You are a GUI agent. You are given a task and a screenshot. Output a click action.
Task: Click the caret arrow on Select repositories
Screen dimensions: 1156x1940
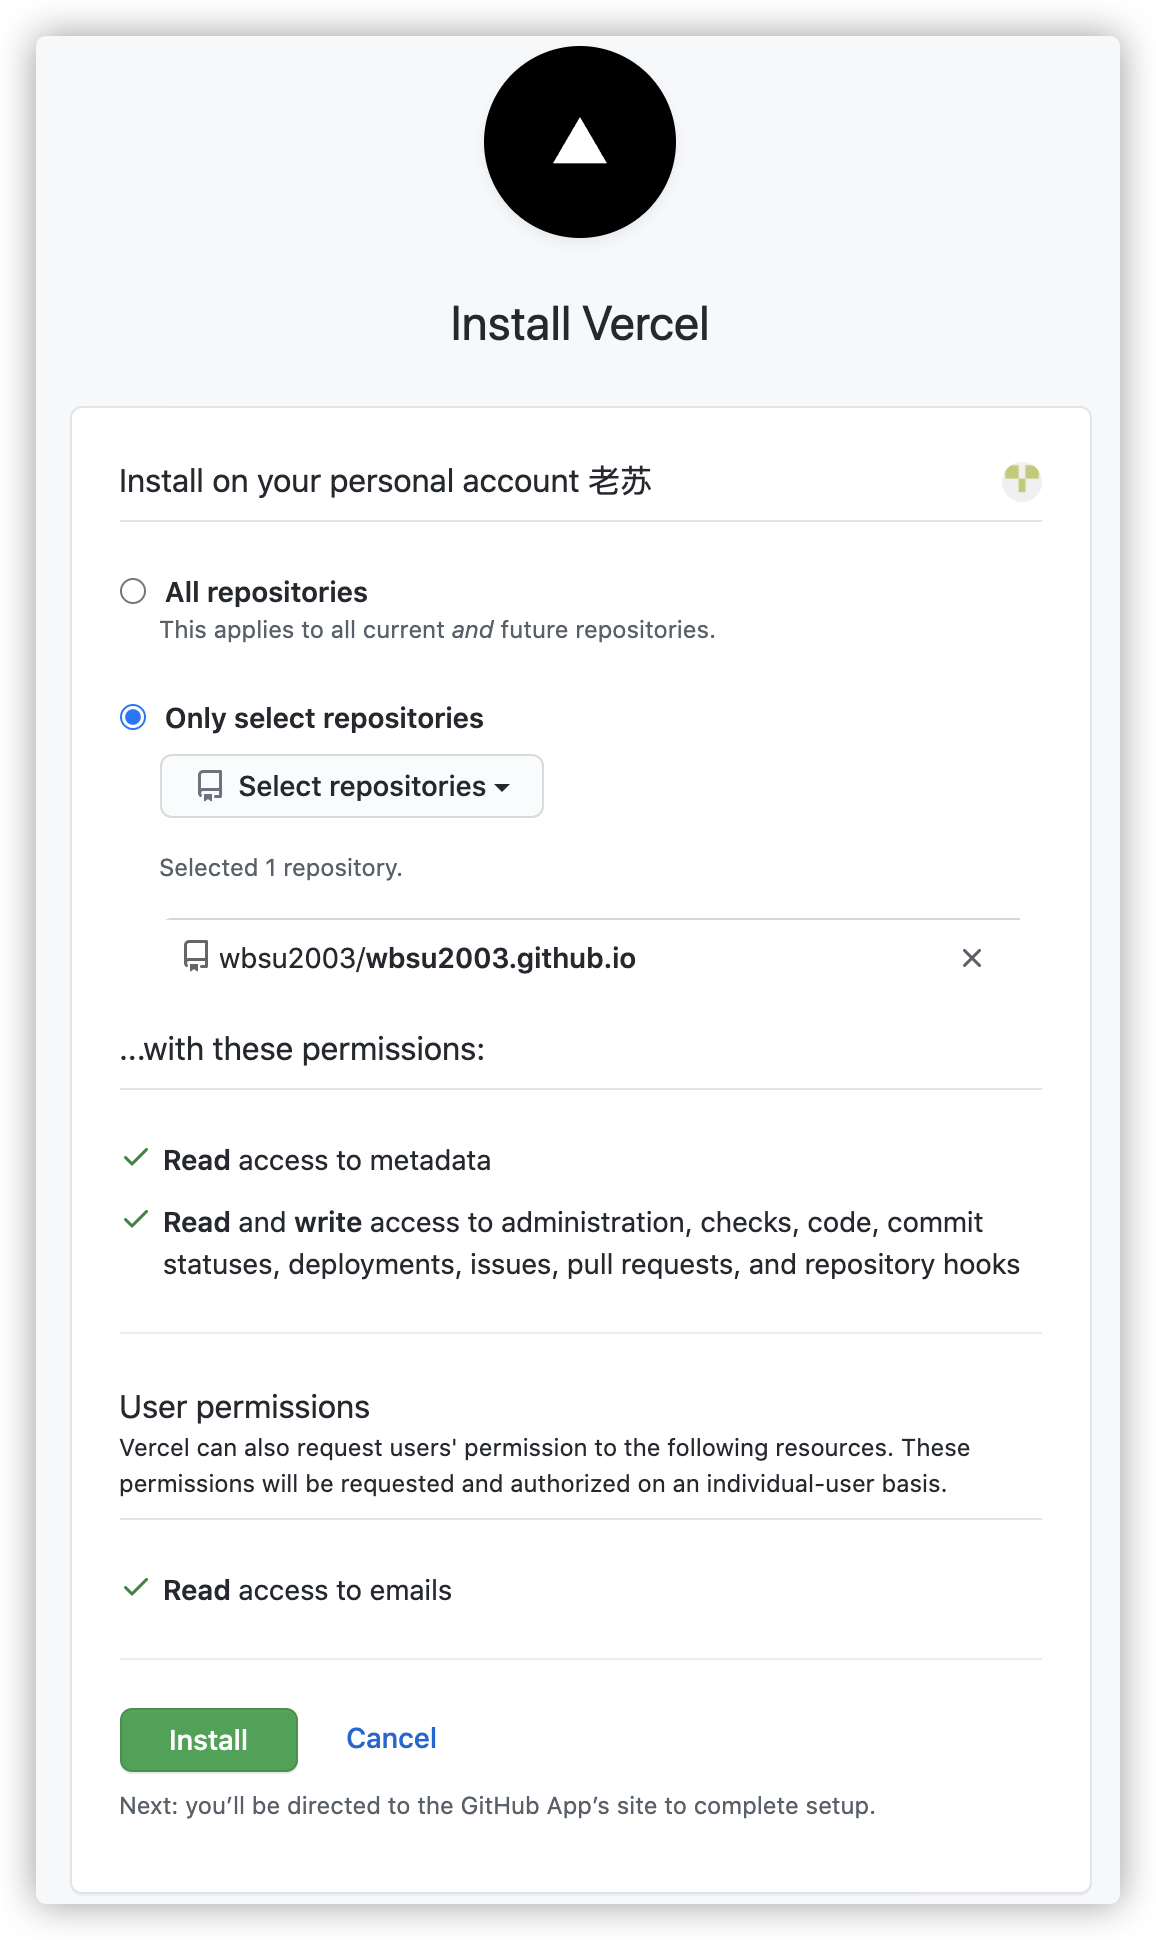[502, 788]
